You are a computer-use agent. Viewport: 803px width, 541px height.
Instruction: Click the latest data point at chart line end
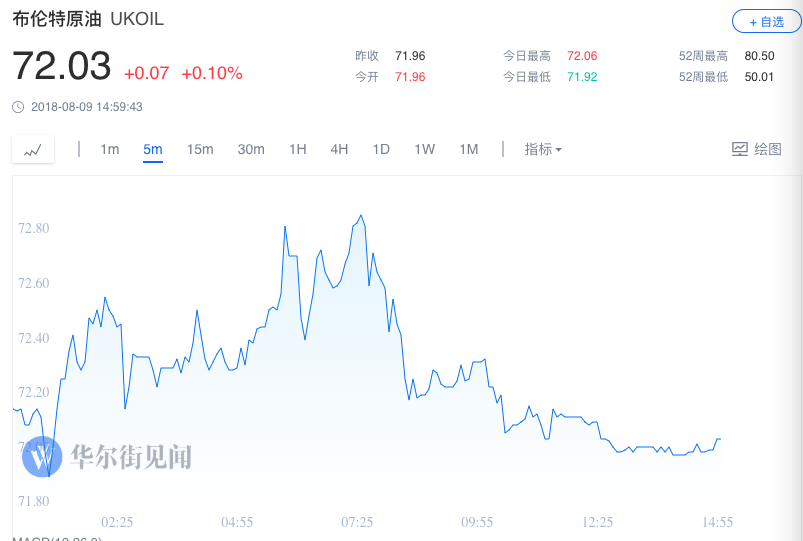pos(720,439)
